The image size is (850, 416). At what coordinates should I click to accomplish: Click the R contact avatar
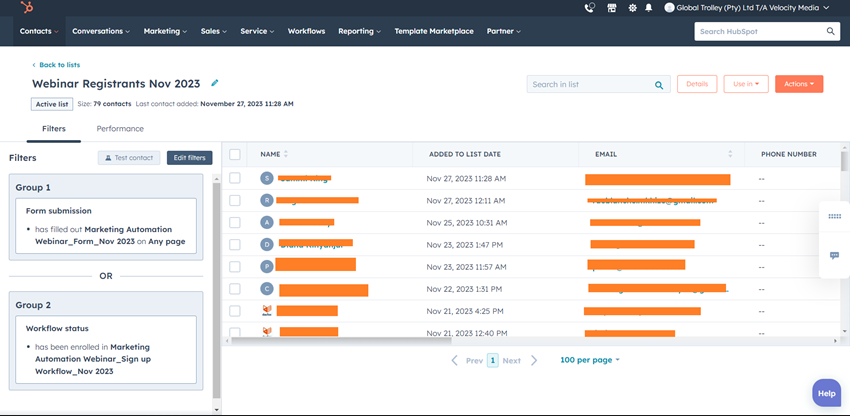(x=266, y=200)
